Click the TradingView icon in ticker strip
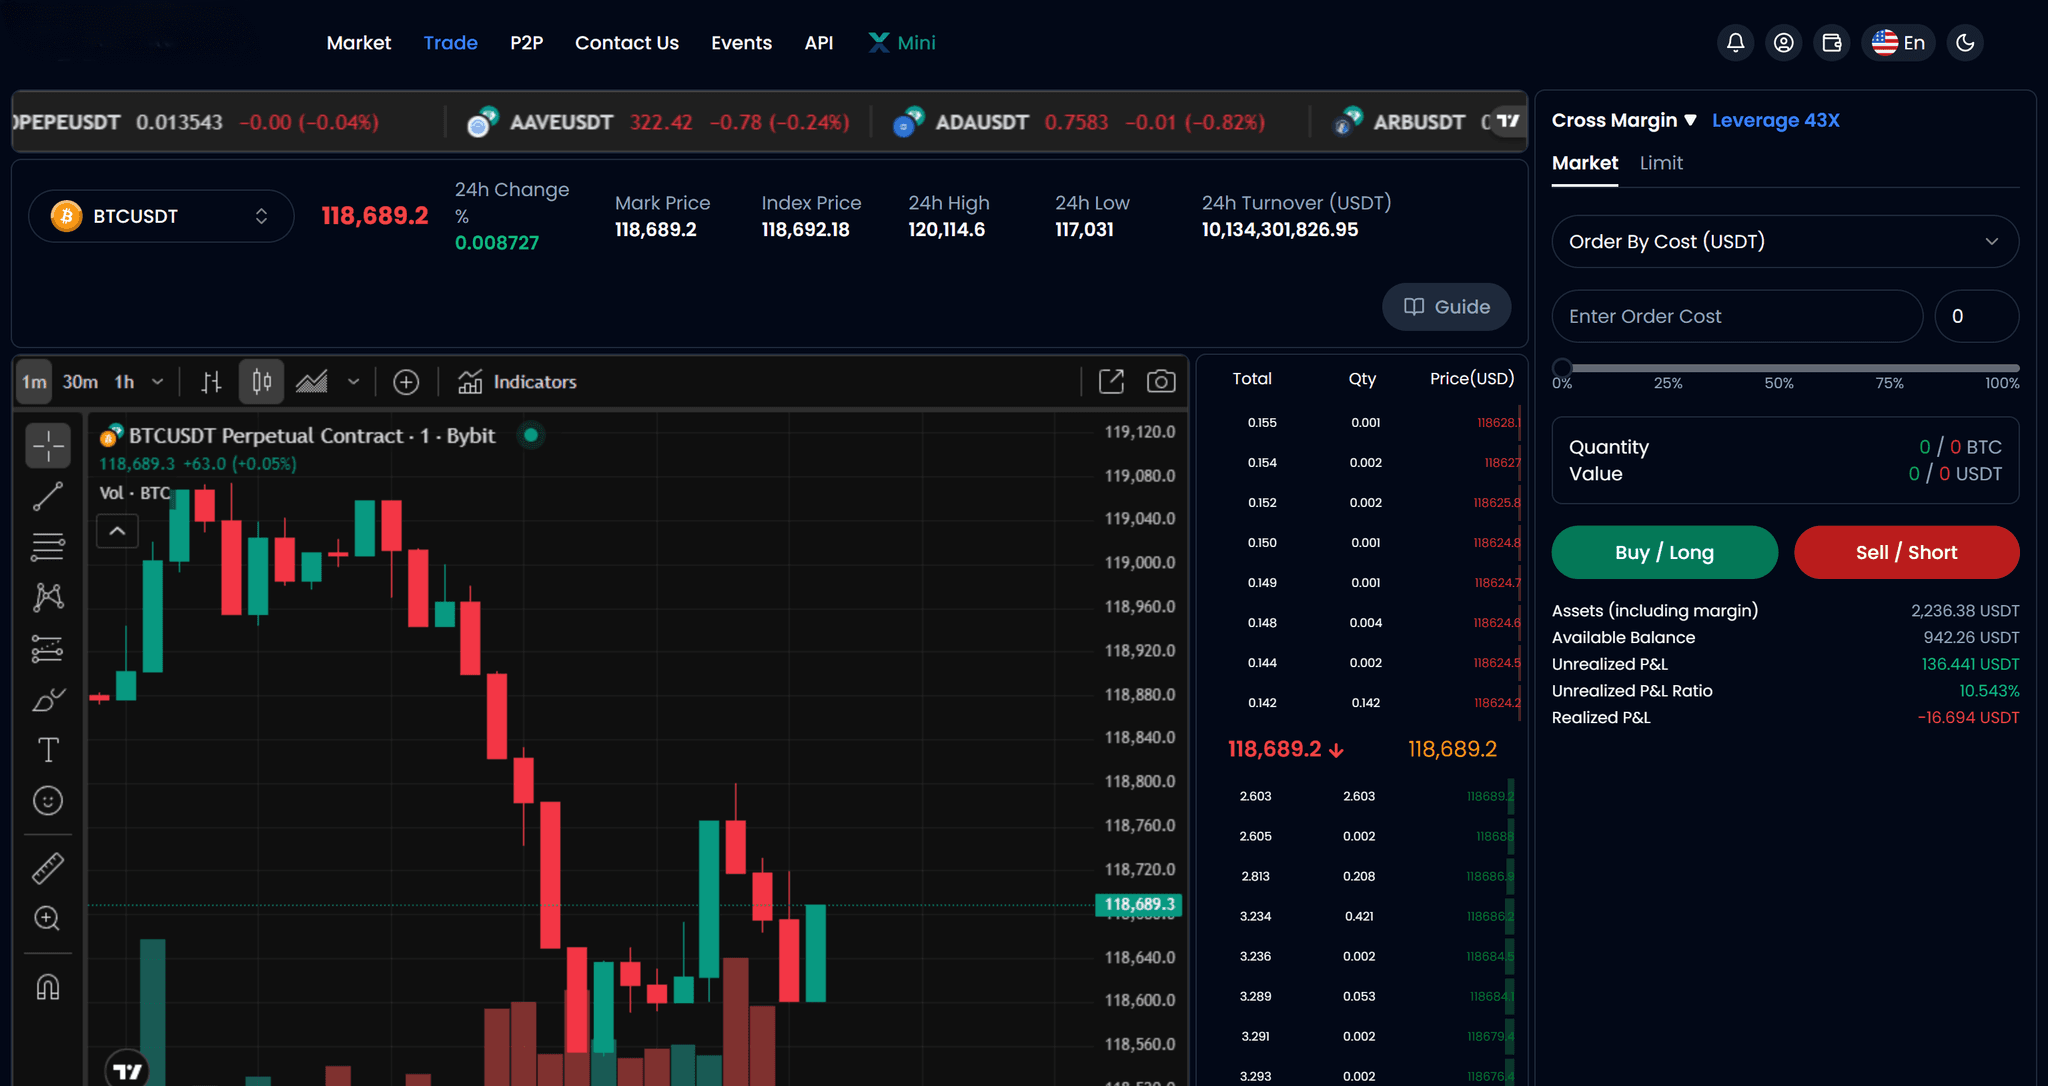Image resolution: width=2048 pixels, height=1086 pixels. click(x=1508, y=121)
